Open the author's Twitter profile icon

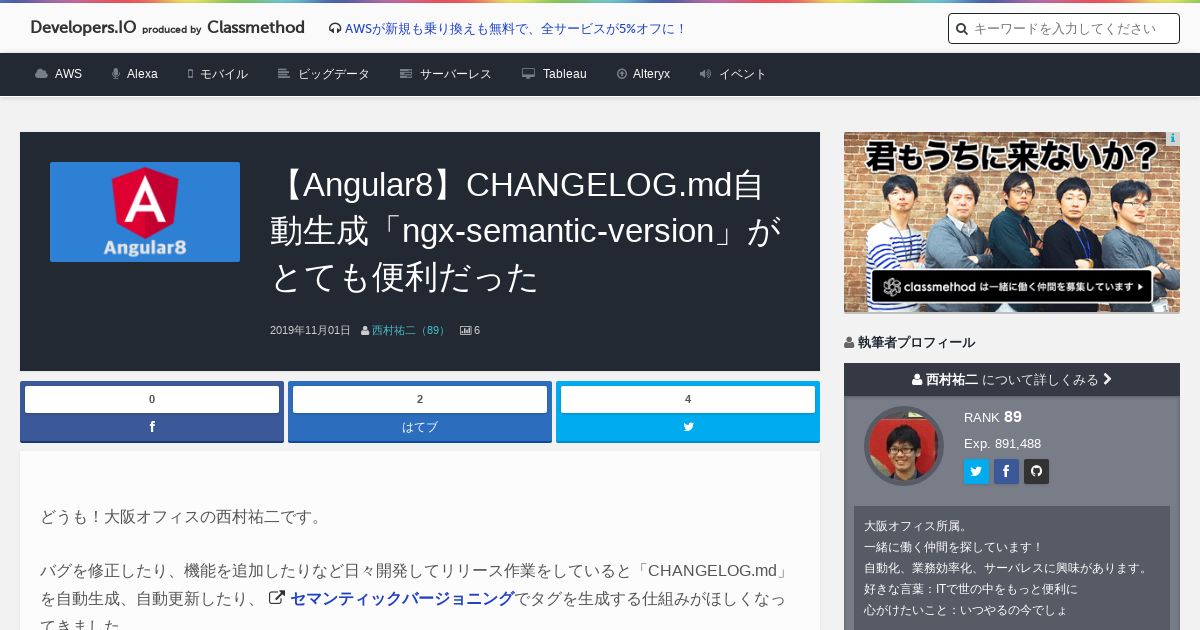coord(976,472)
